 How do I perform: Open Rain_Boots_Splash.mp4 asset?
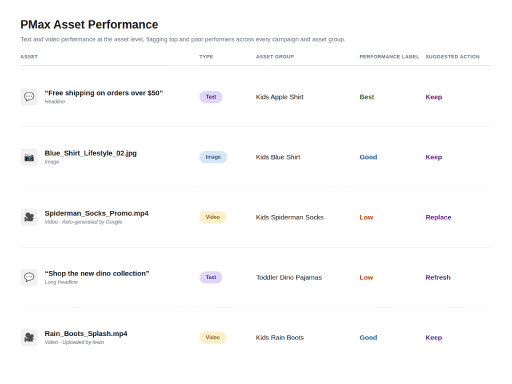tap(86, 334)
